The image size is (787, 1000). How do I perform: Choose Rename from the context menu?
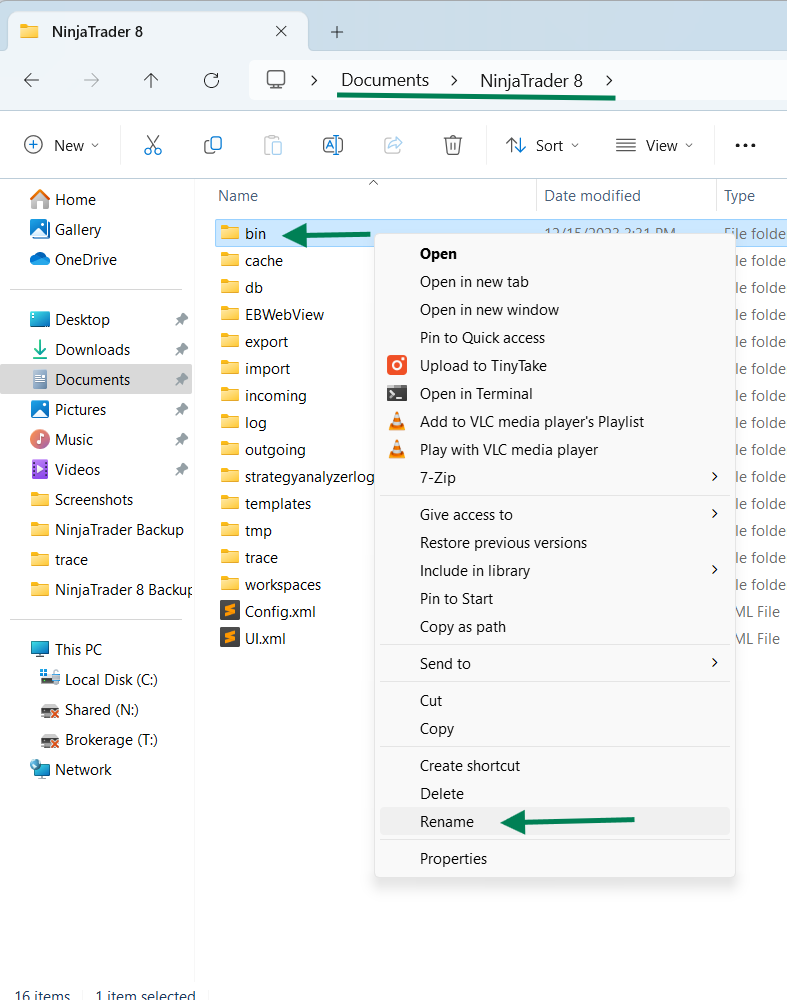(555, 821)
